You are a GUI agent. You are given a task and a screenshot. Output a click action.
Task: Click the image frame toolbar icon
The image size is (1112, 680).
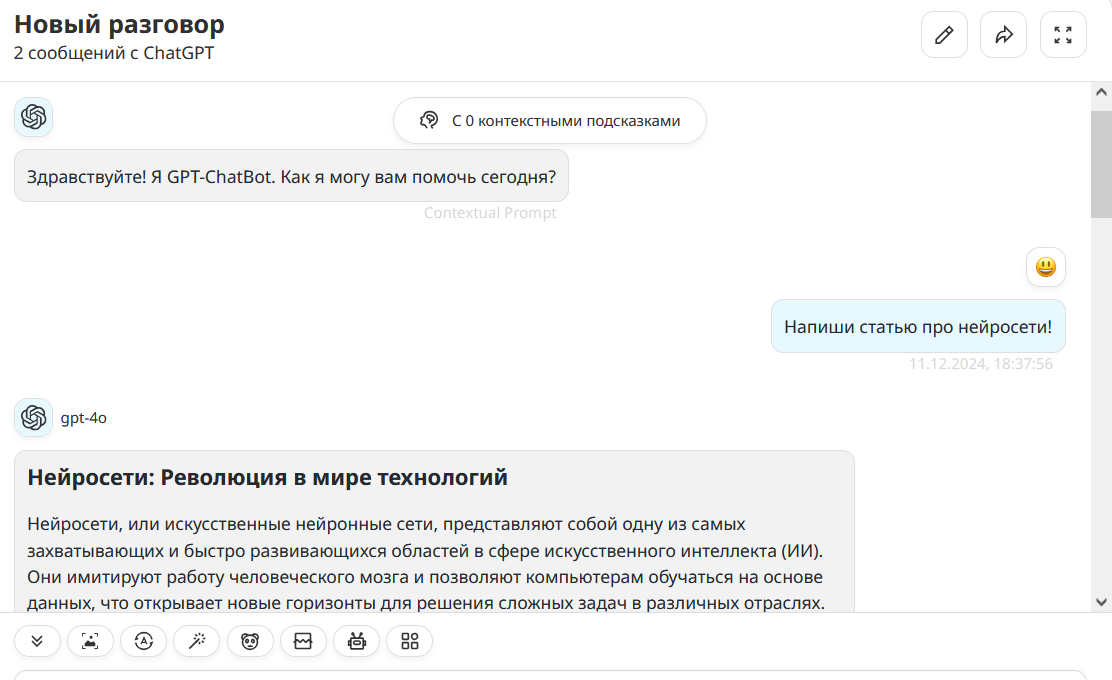90,642
